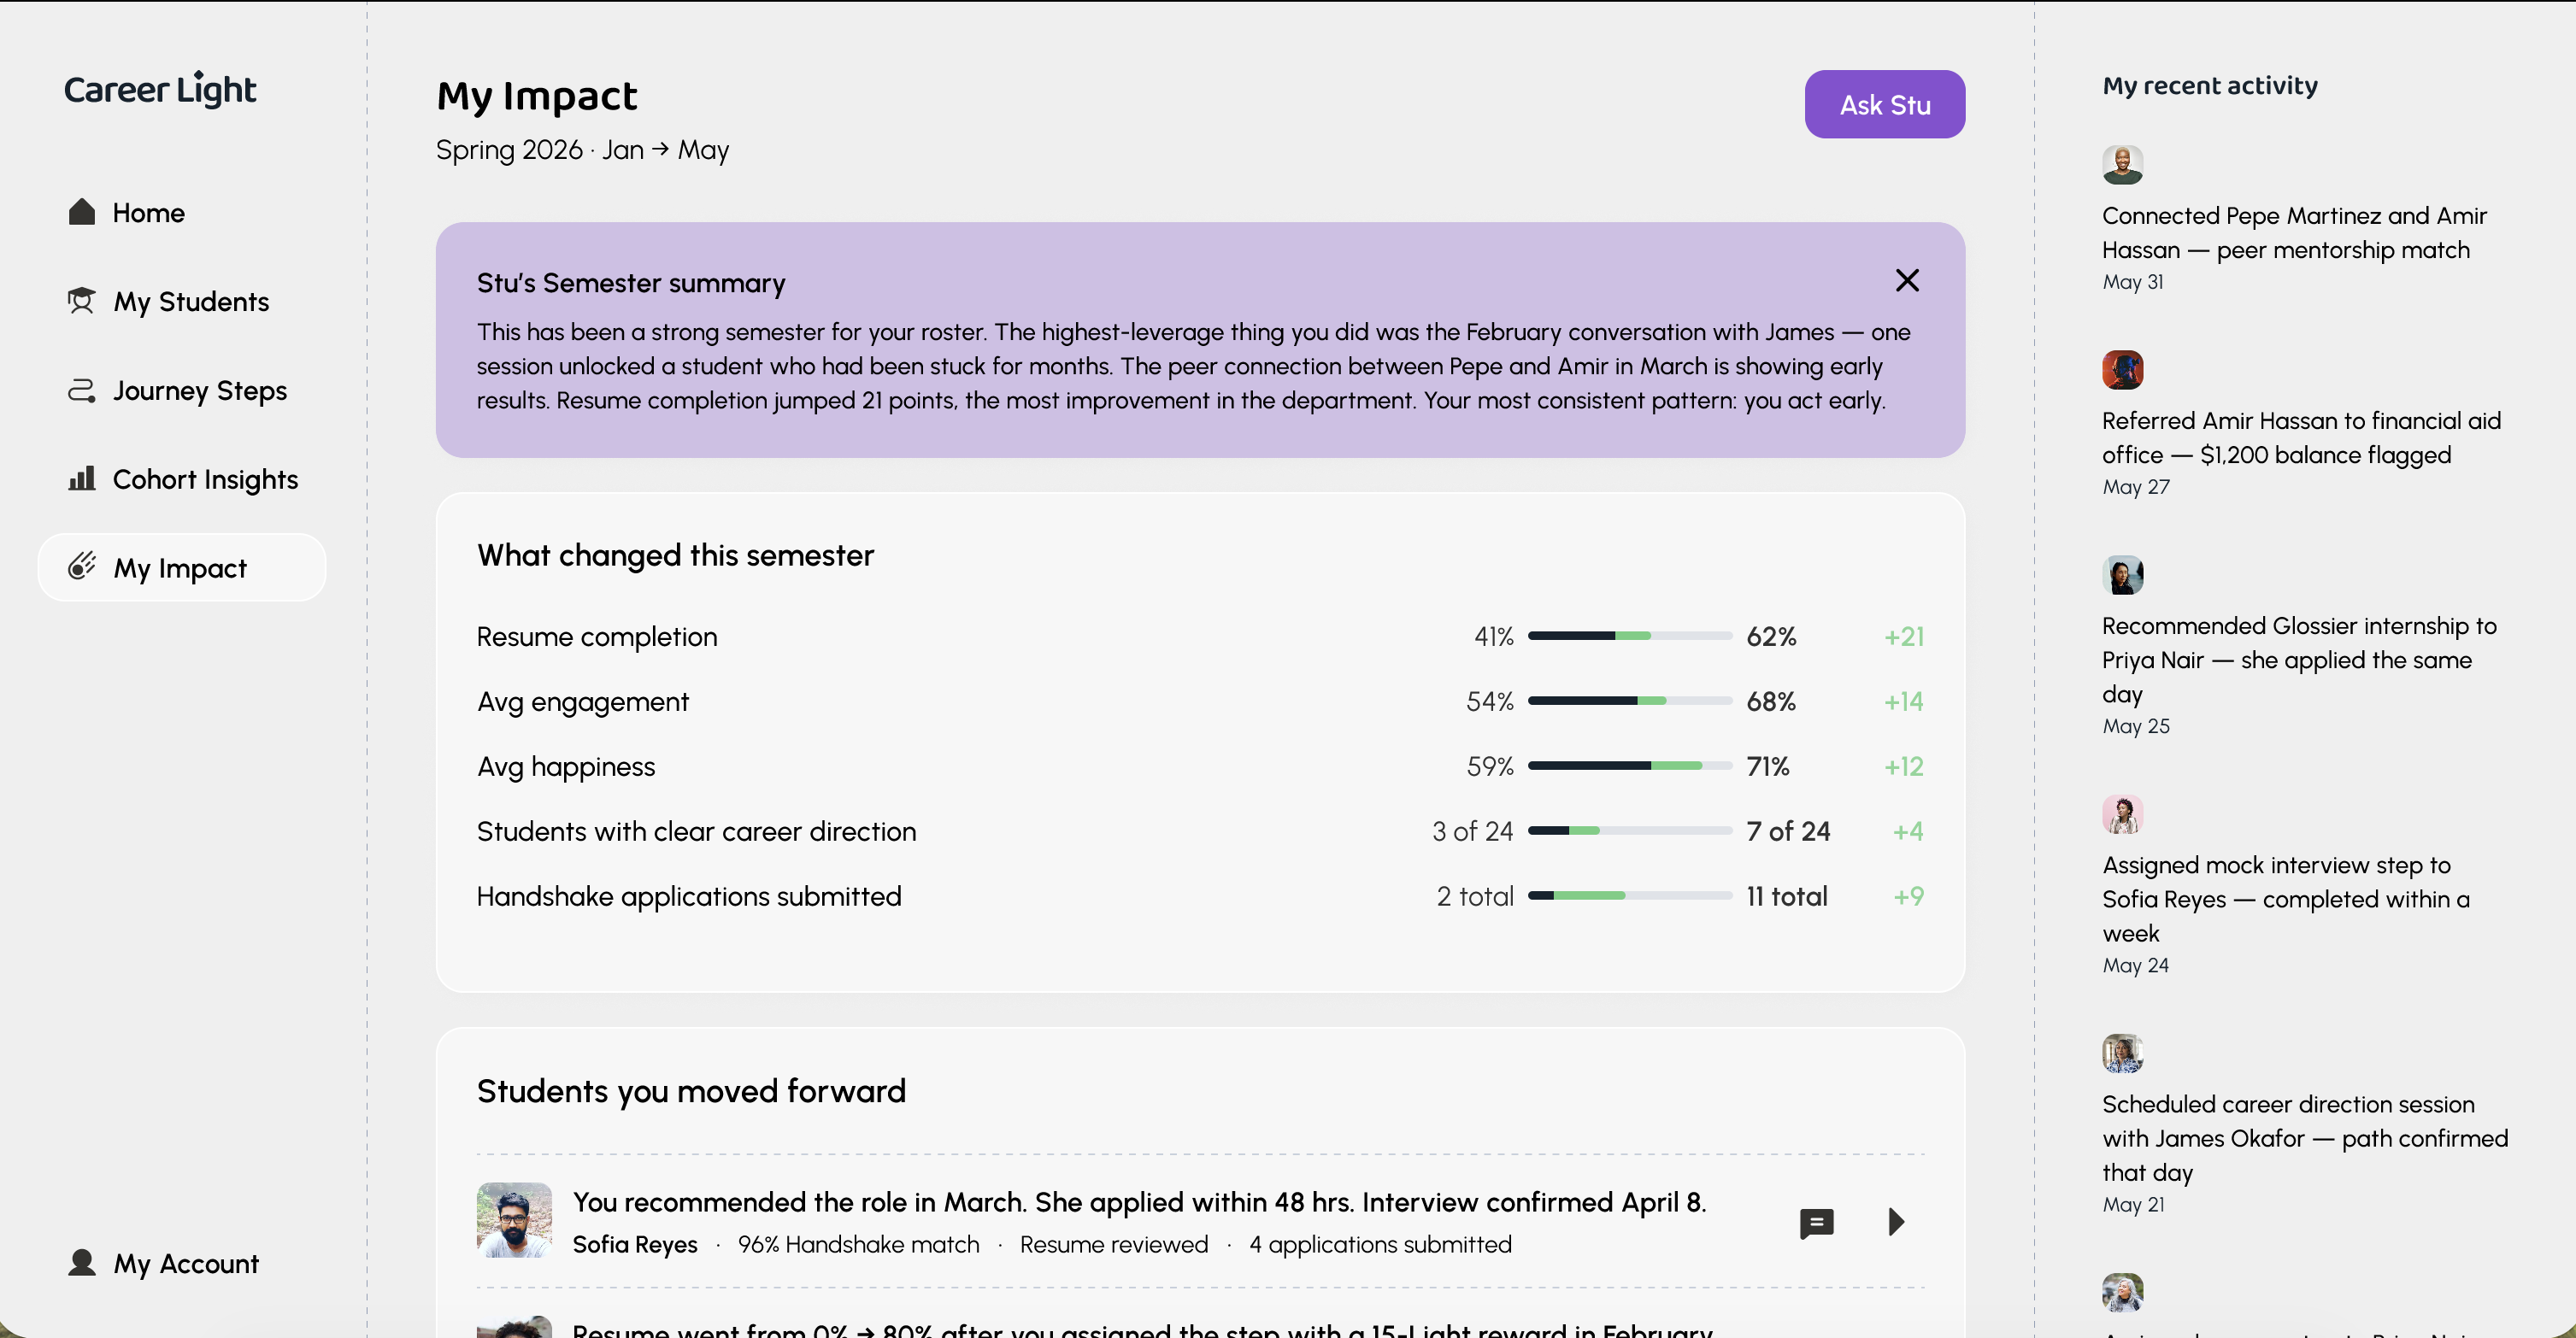This screenshot has width=2576, height=1338.
Task: Click 'Resume reviewed' text
Action: point(1114,1245)
